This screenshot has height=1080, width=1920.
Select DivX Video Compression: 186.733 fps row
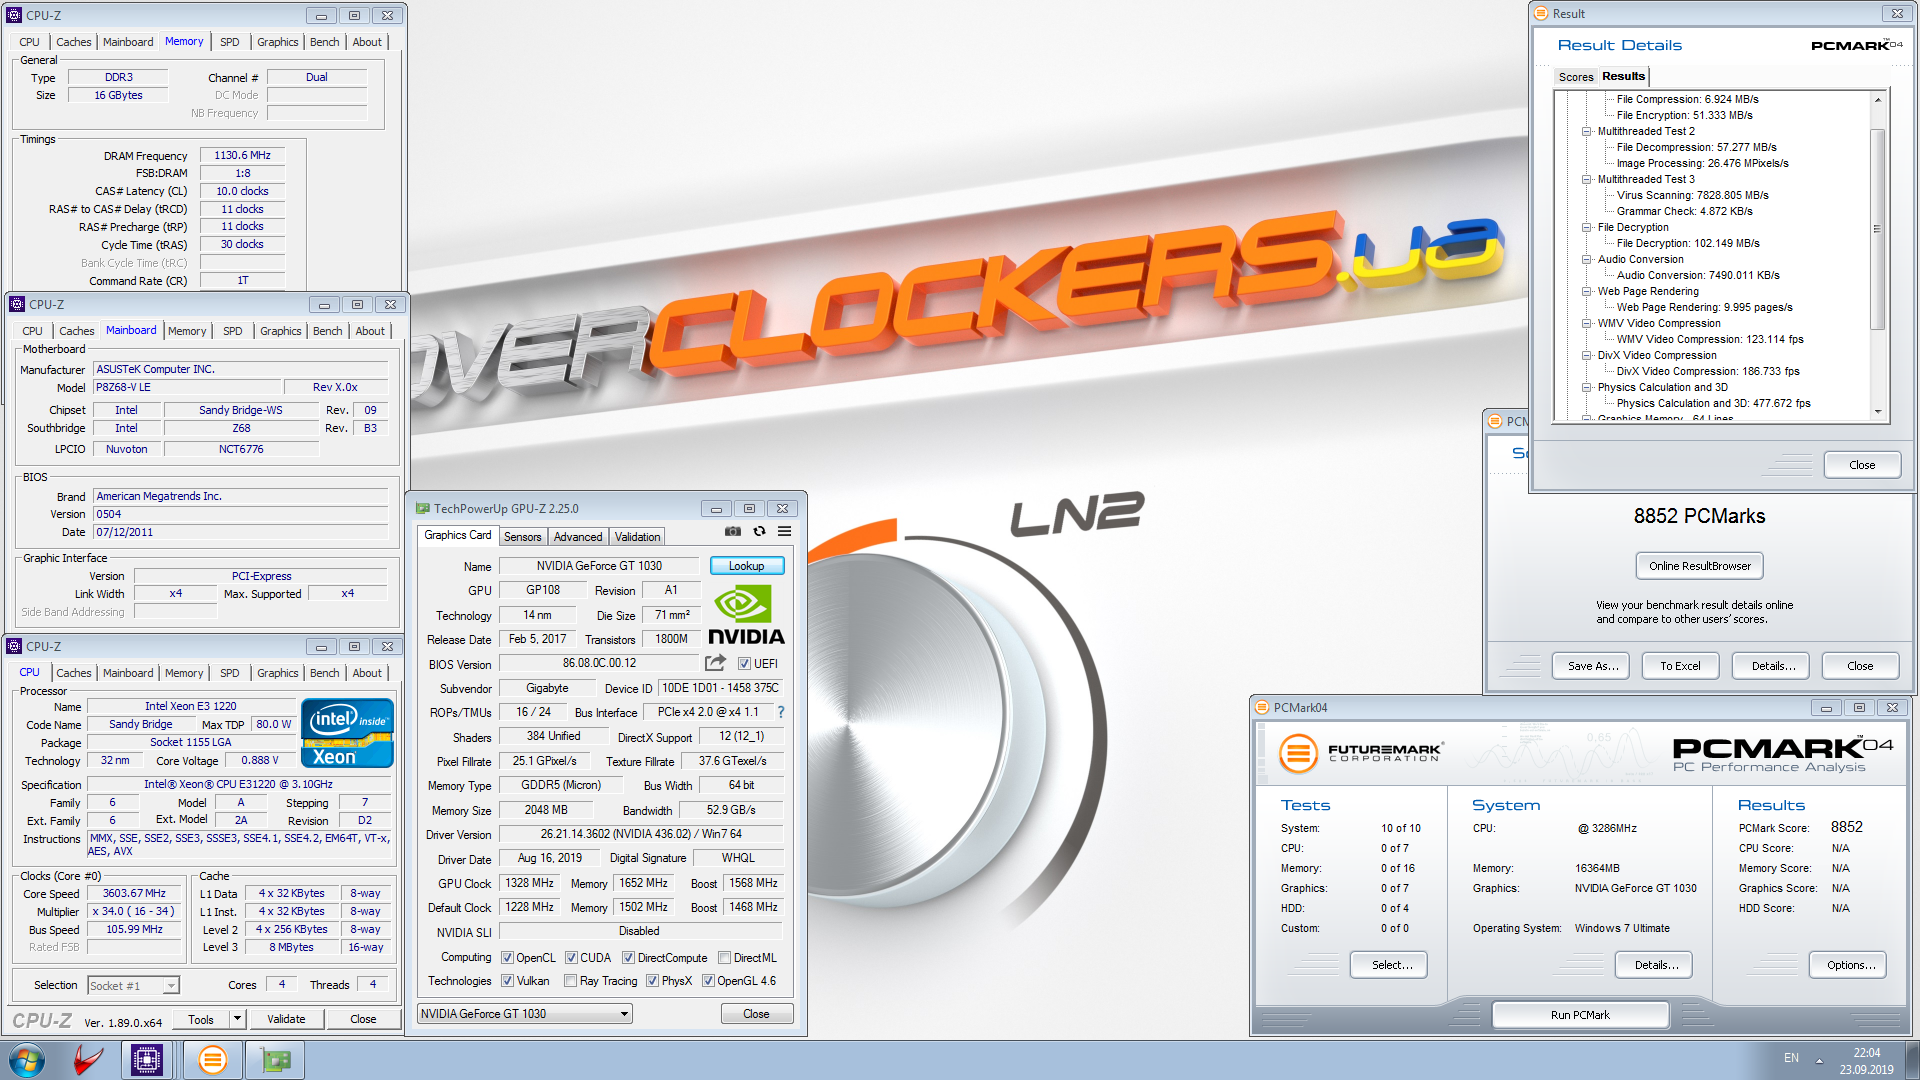pyautogui.click(x=1707, y=371)
